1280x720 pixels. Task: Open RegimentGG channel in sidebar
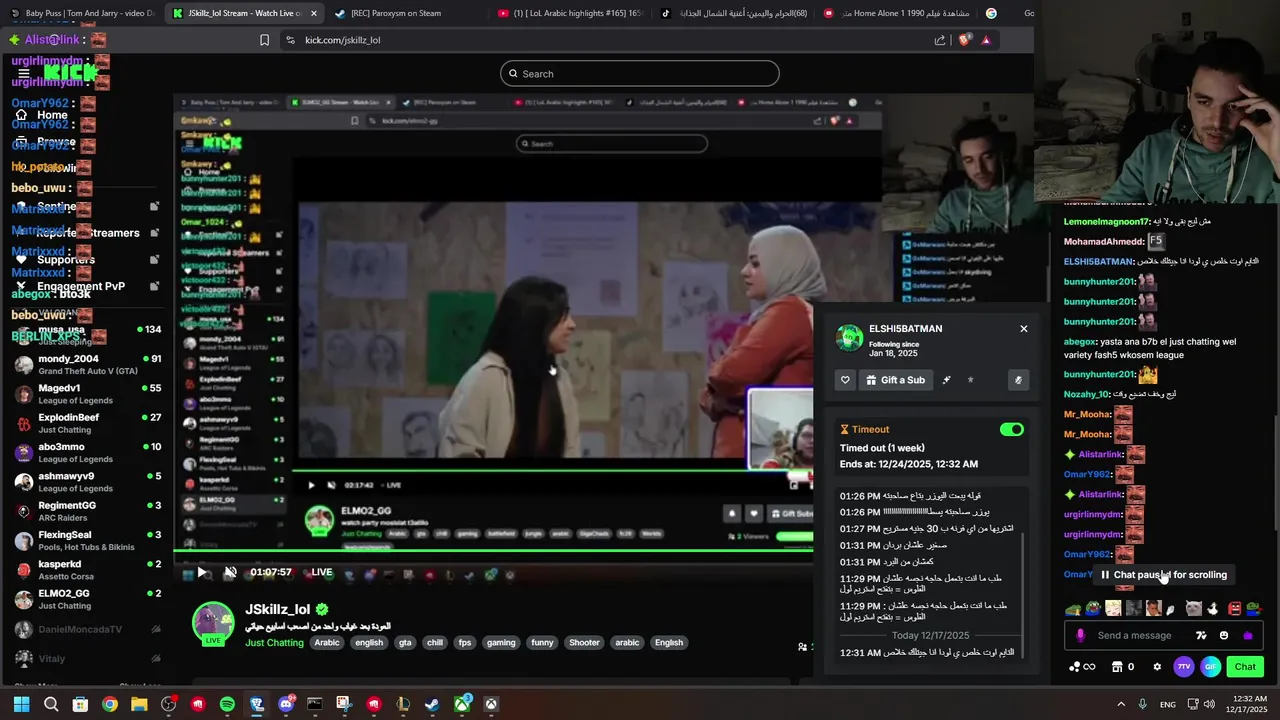(x=88, y=511)
